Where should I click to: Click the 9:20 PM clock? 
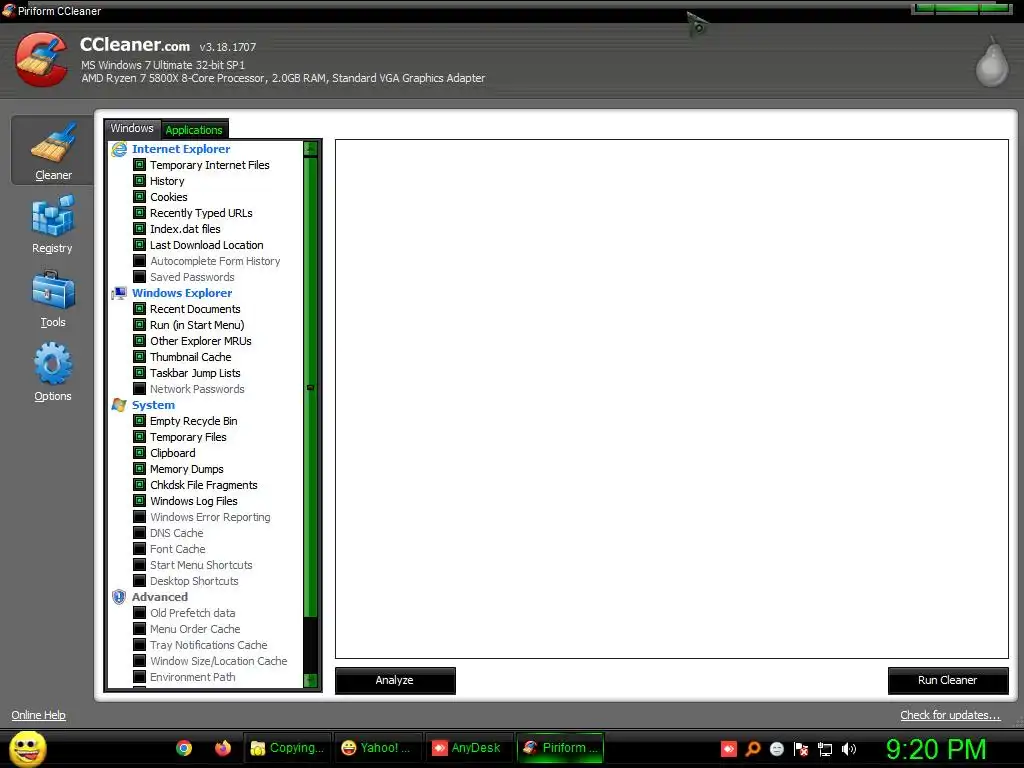click(x=935, y=749)
